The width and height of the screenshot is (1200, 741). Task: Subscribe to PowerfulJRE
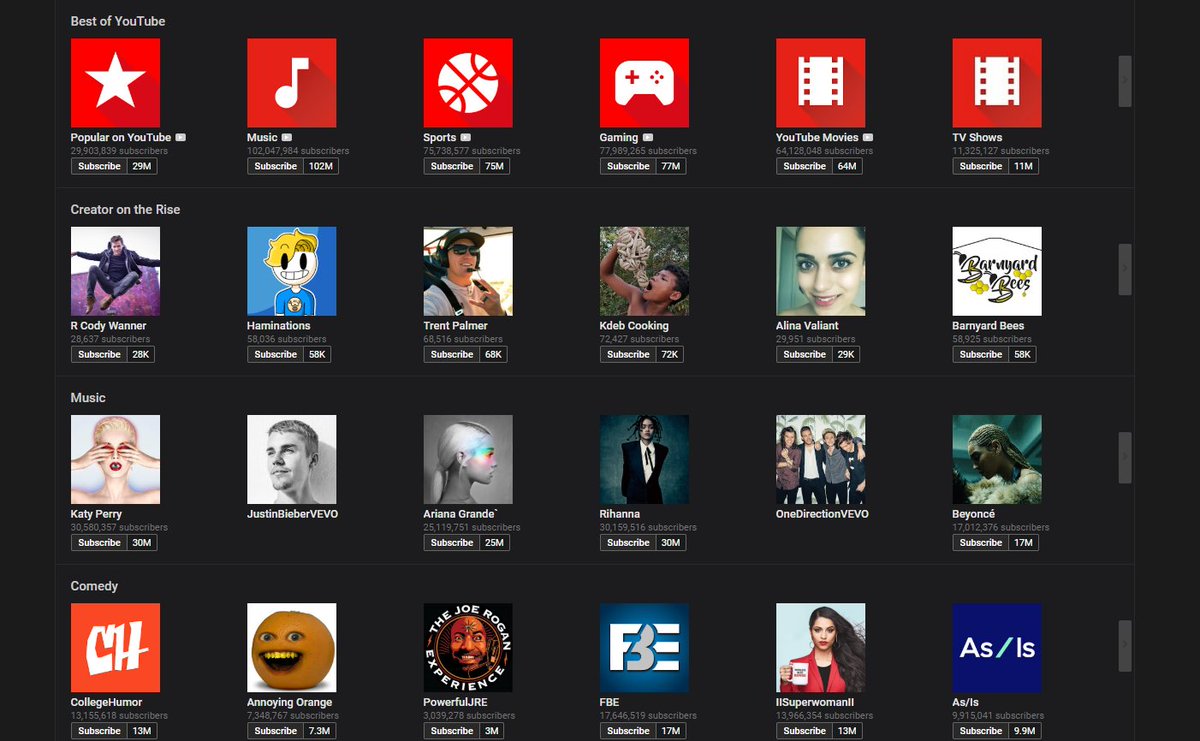point(452,731)
